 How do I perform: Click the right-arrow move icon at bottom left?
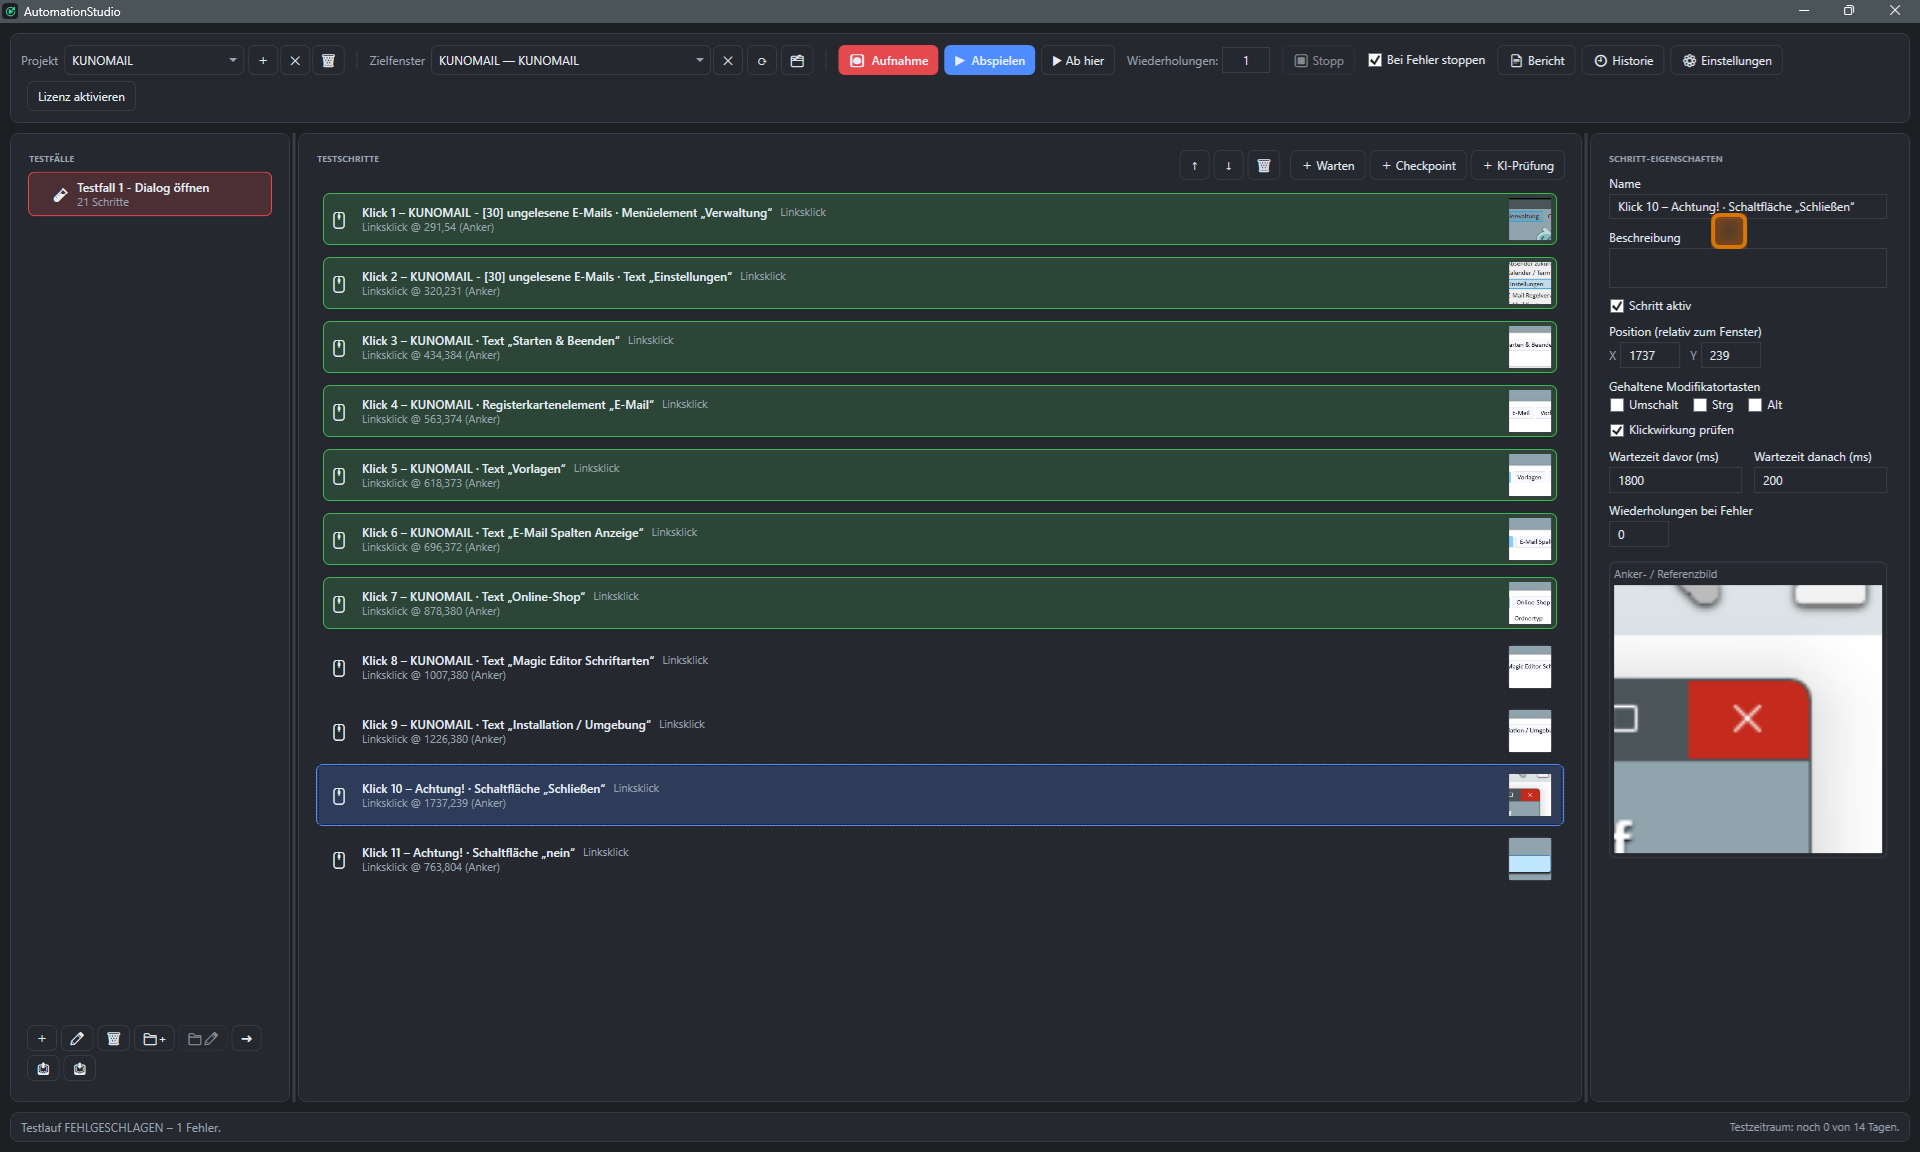pyautogui.click(x=246, y=1039)
